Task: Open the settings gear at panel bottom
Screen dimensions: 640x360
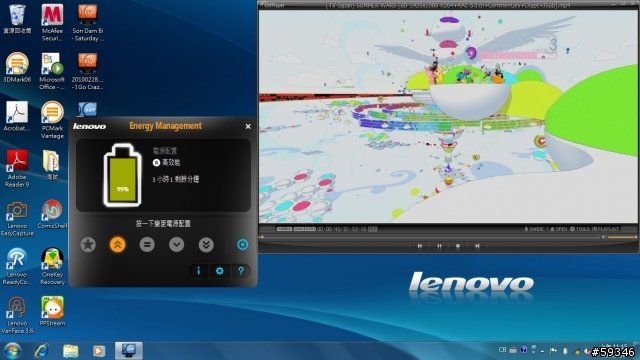Action: pos(220,271)
